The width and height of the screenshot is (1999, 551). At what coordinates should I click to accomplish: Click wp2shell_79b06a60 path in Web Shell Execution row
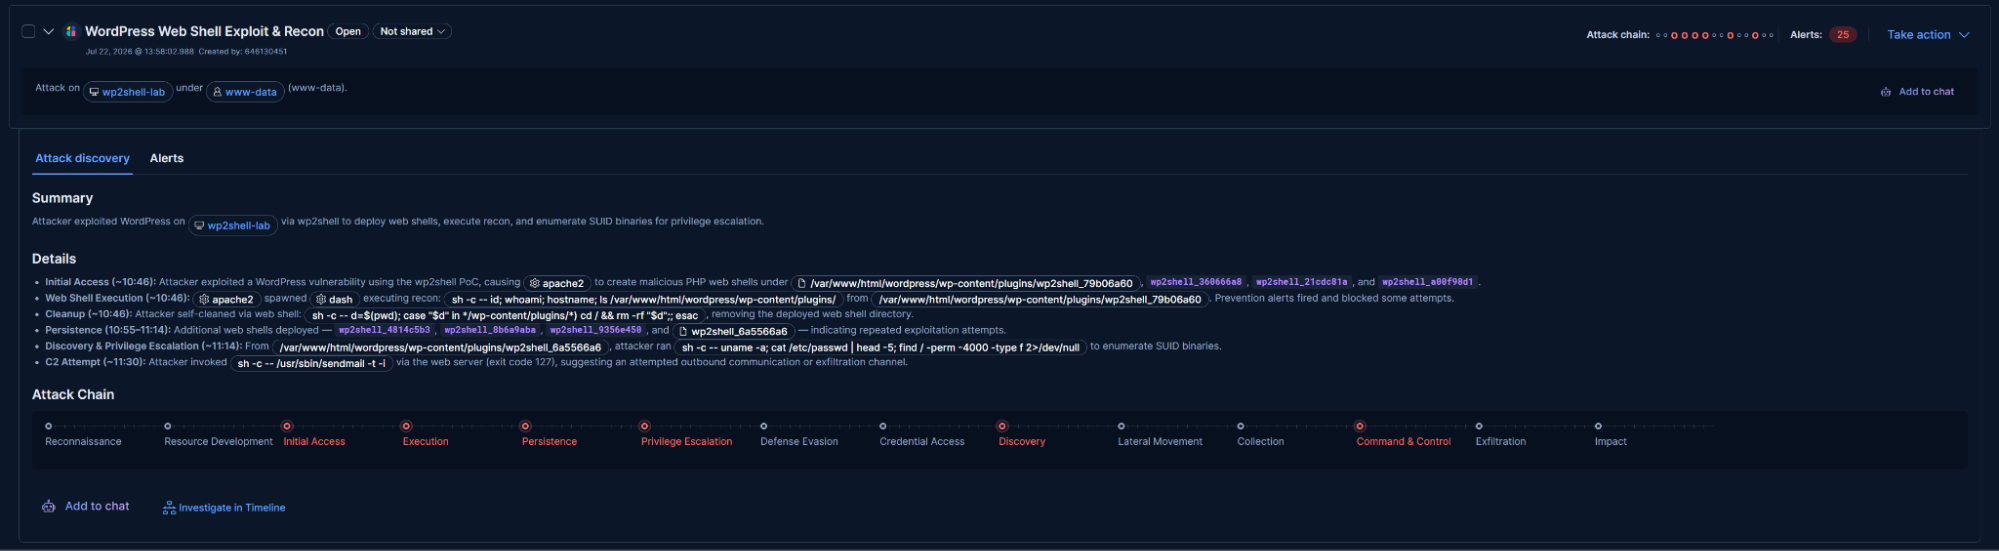[x=1040, y=299]
